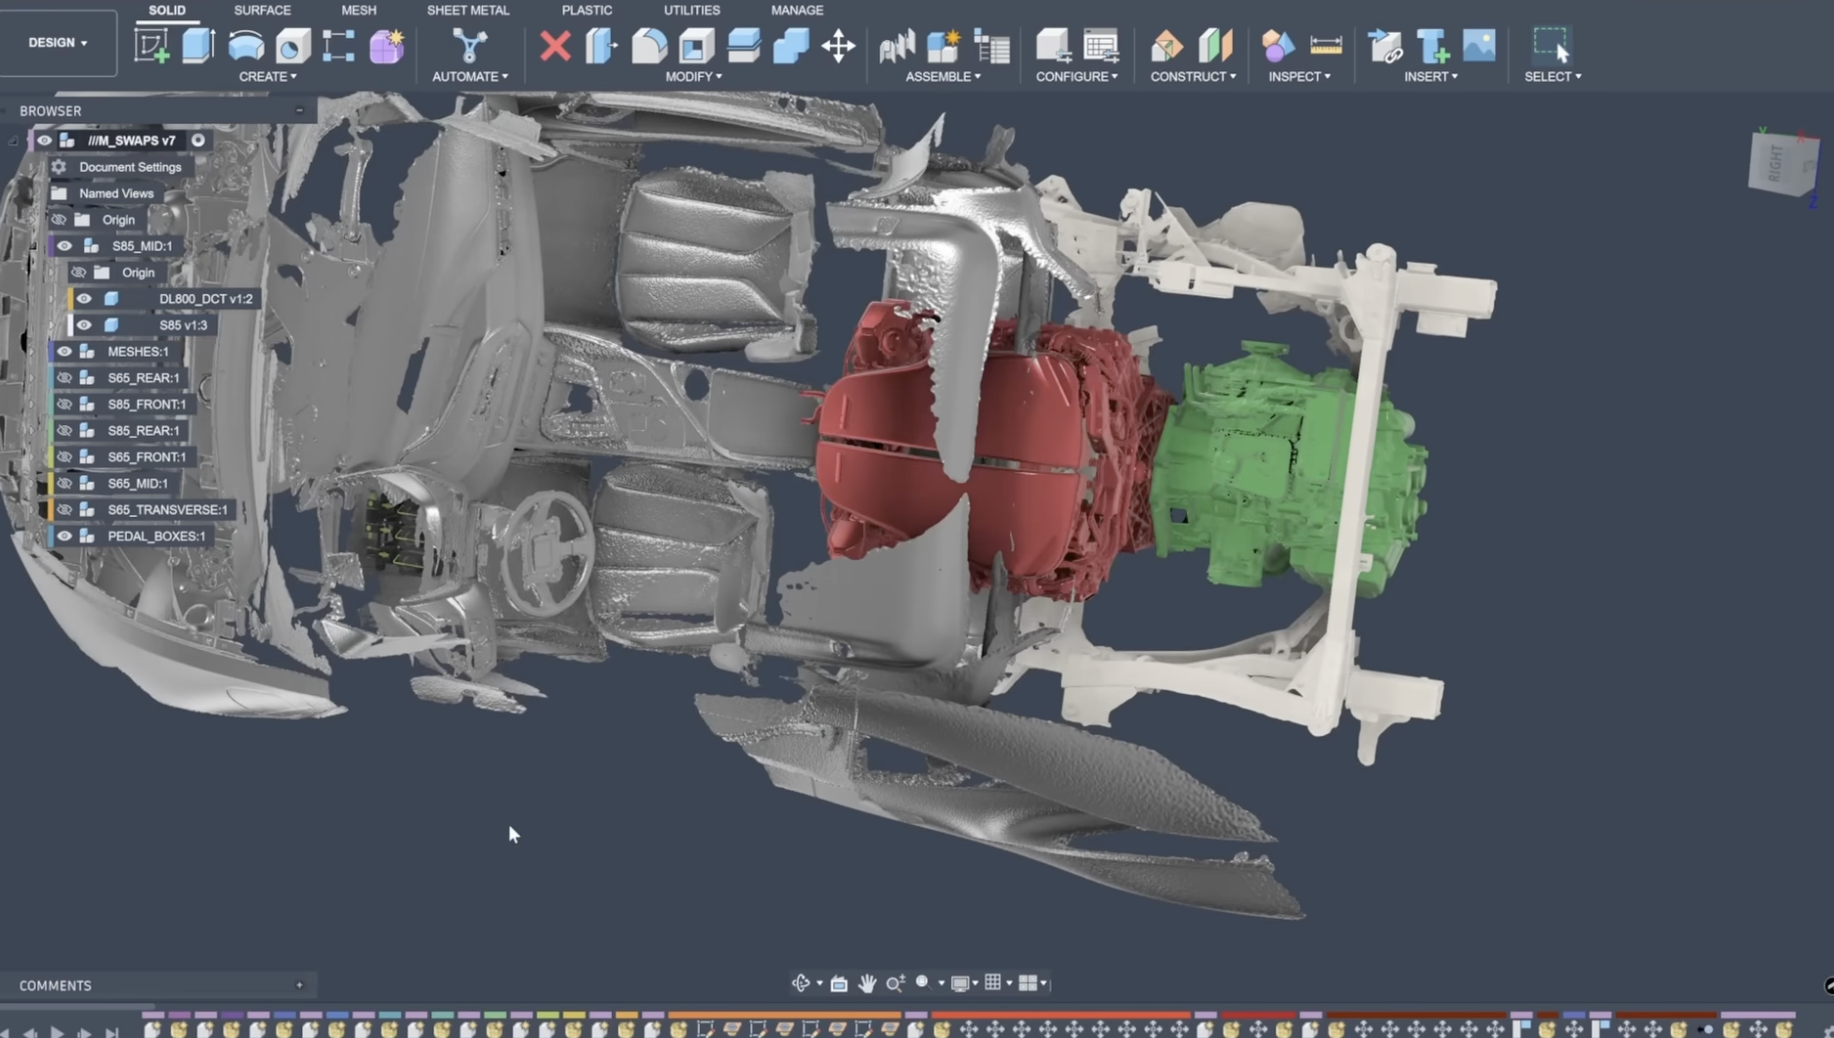Open Document Settings in browser
Screen dimensions: 1834x1038
coord(130,167)
